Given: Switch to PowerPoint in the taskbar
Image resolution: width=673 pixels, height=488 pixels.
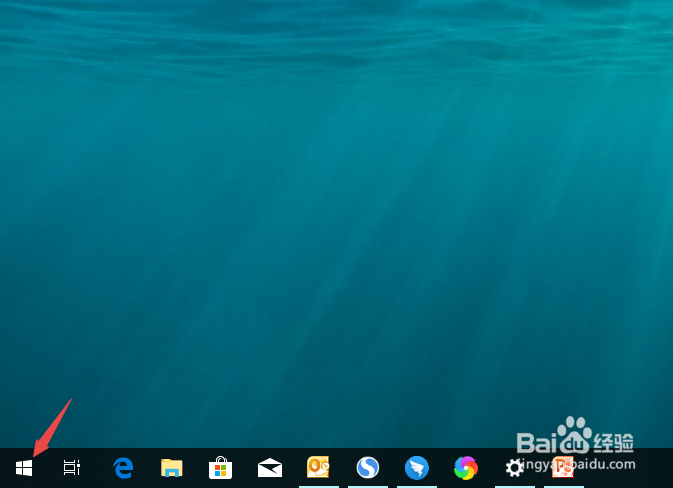Looking at the screenshot, I should [x=563, y=467].
